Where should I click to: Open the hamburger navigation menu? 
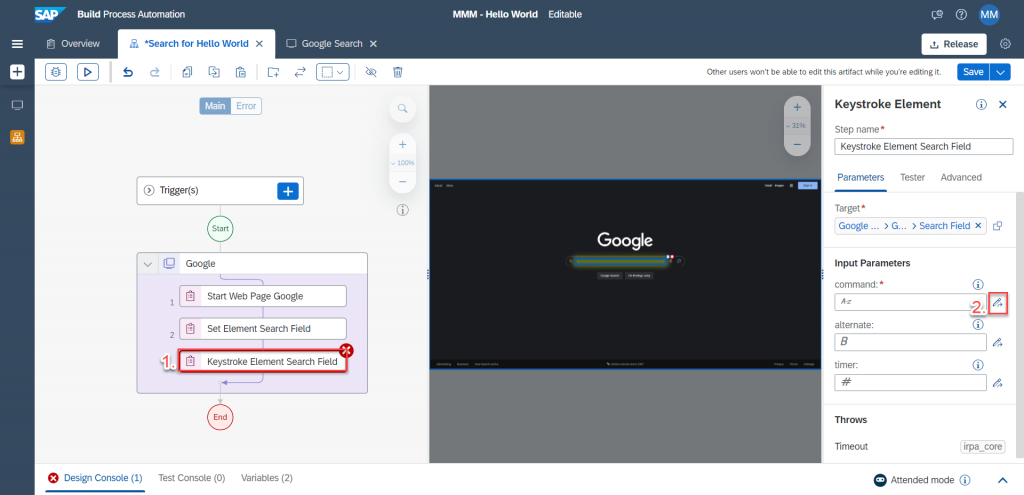[17, 44]
